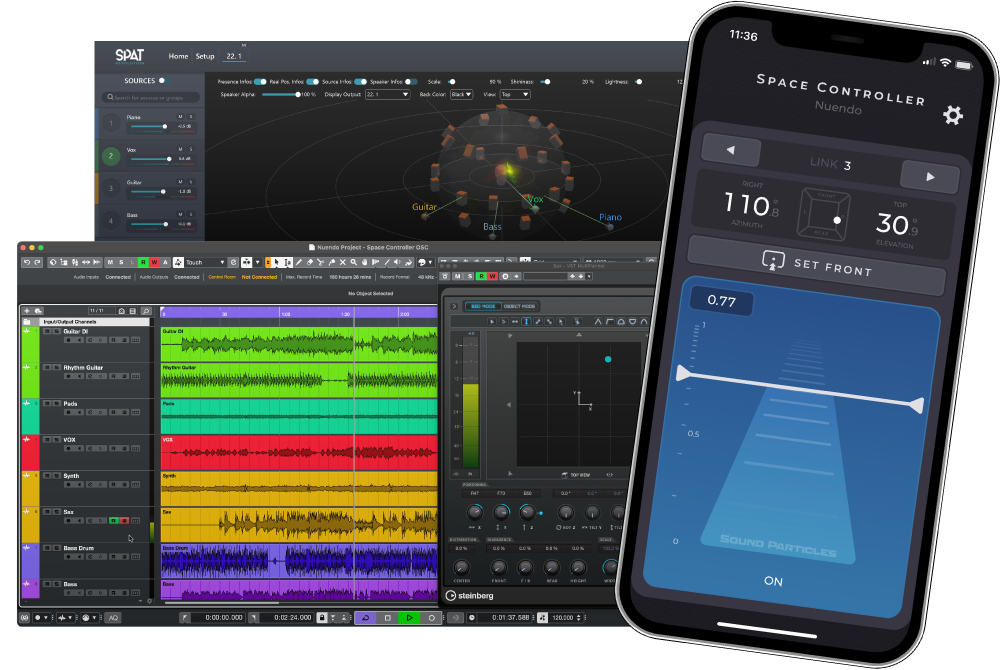Open the Setup tab in SPAT
Viewport: 1000px width, 670px height.
pyautogui.click(x=205, y=56)
